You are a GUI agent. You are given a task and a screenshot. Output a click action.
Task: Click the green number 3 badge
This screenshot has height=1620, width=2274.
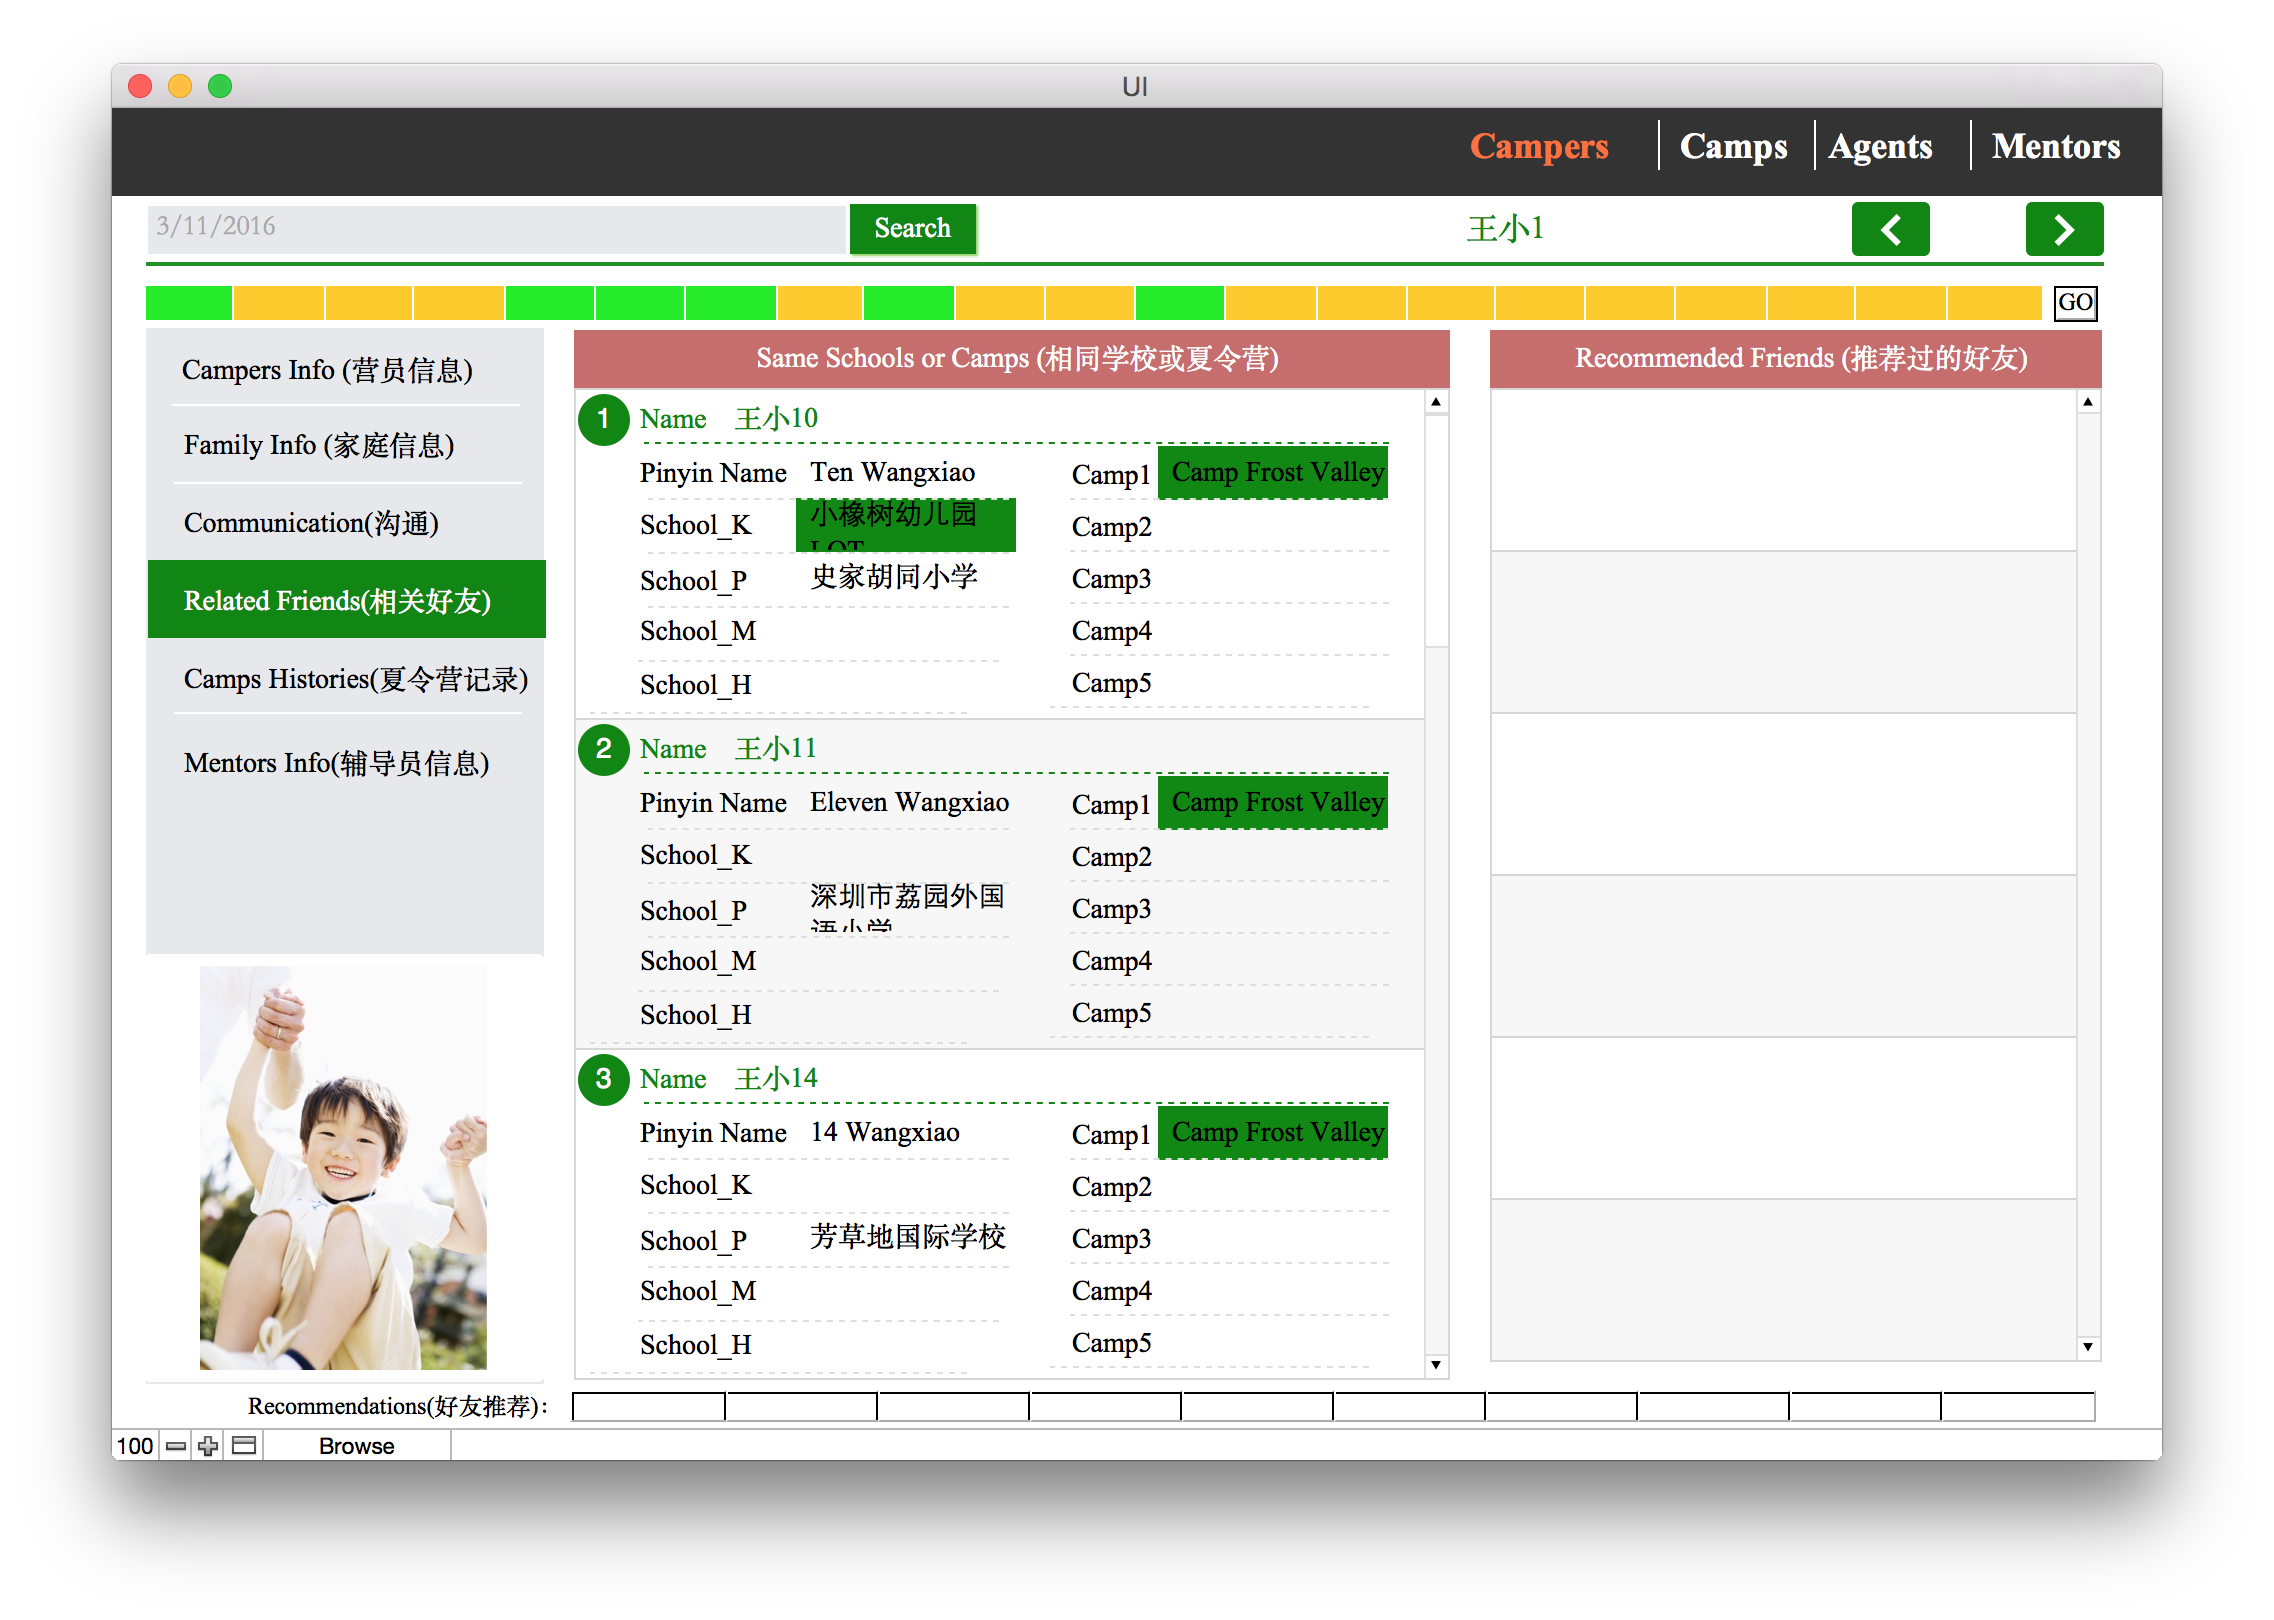[x=603, y=1079]
